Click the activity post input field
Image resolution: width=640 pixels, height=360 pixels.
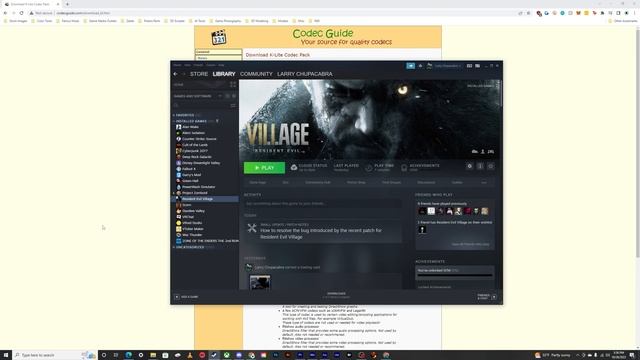[x=322, y=203]
